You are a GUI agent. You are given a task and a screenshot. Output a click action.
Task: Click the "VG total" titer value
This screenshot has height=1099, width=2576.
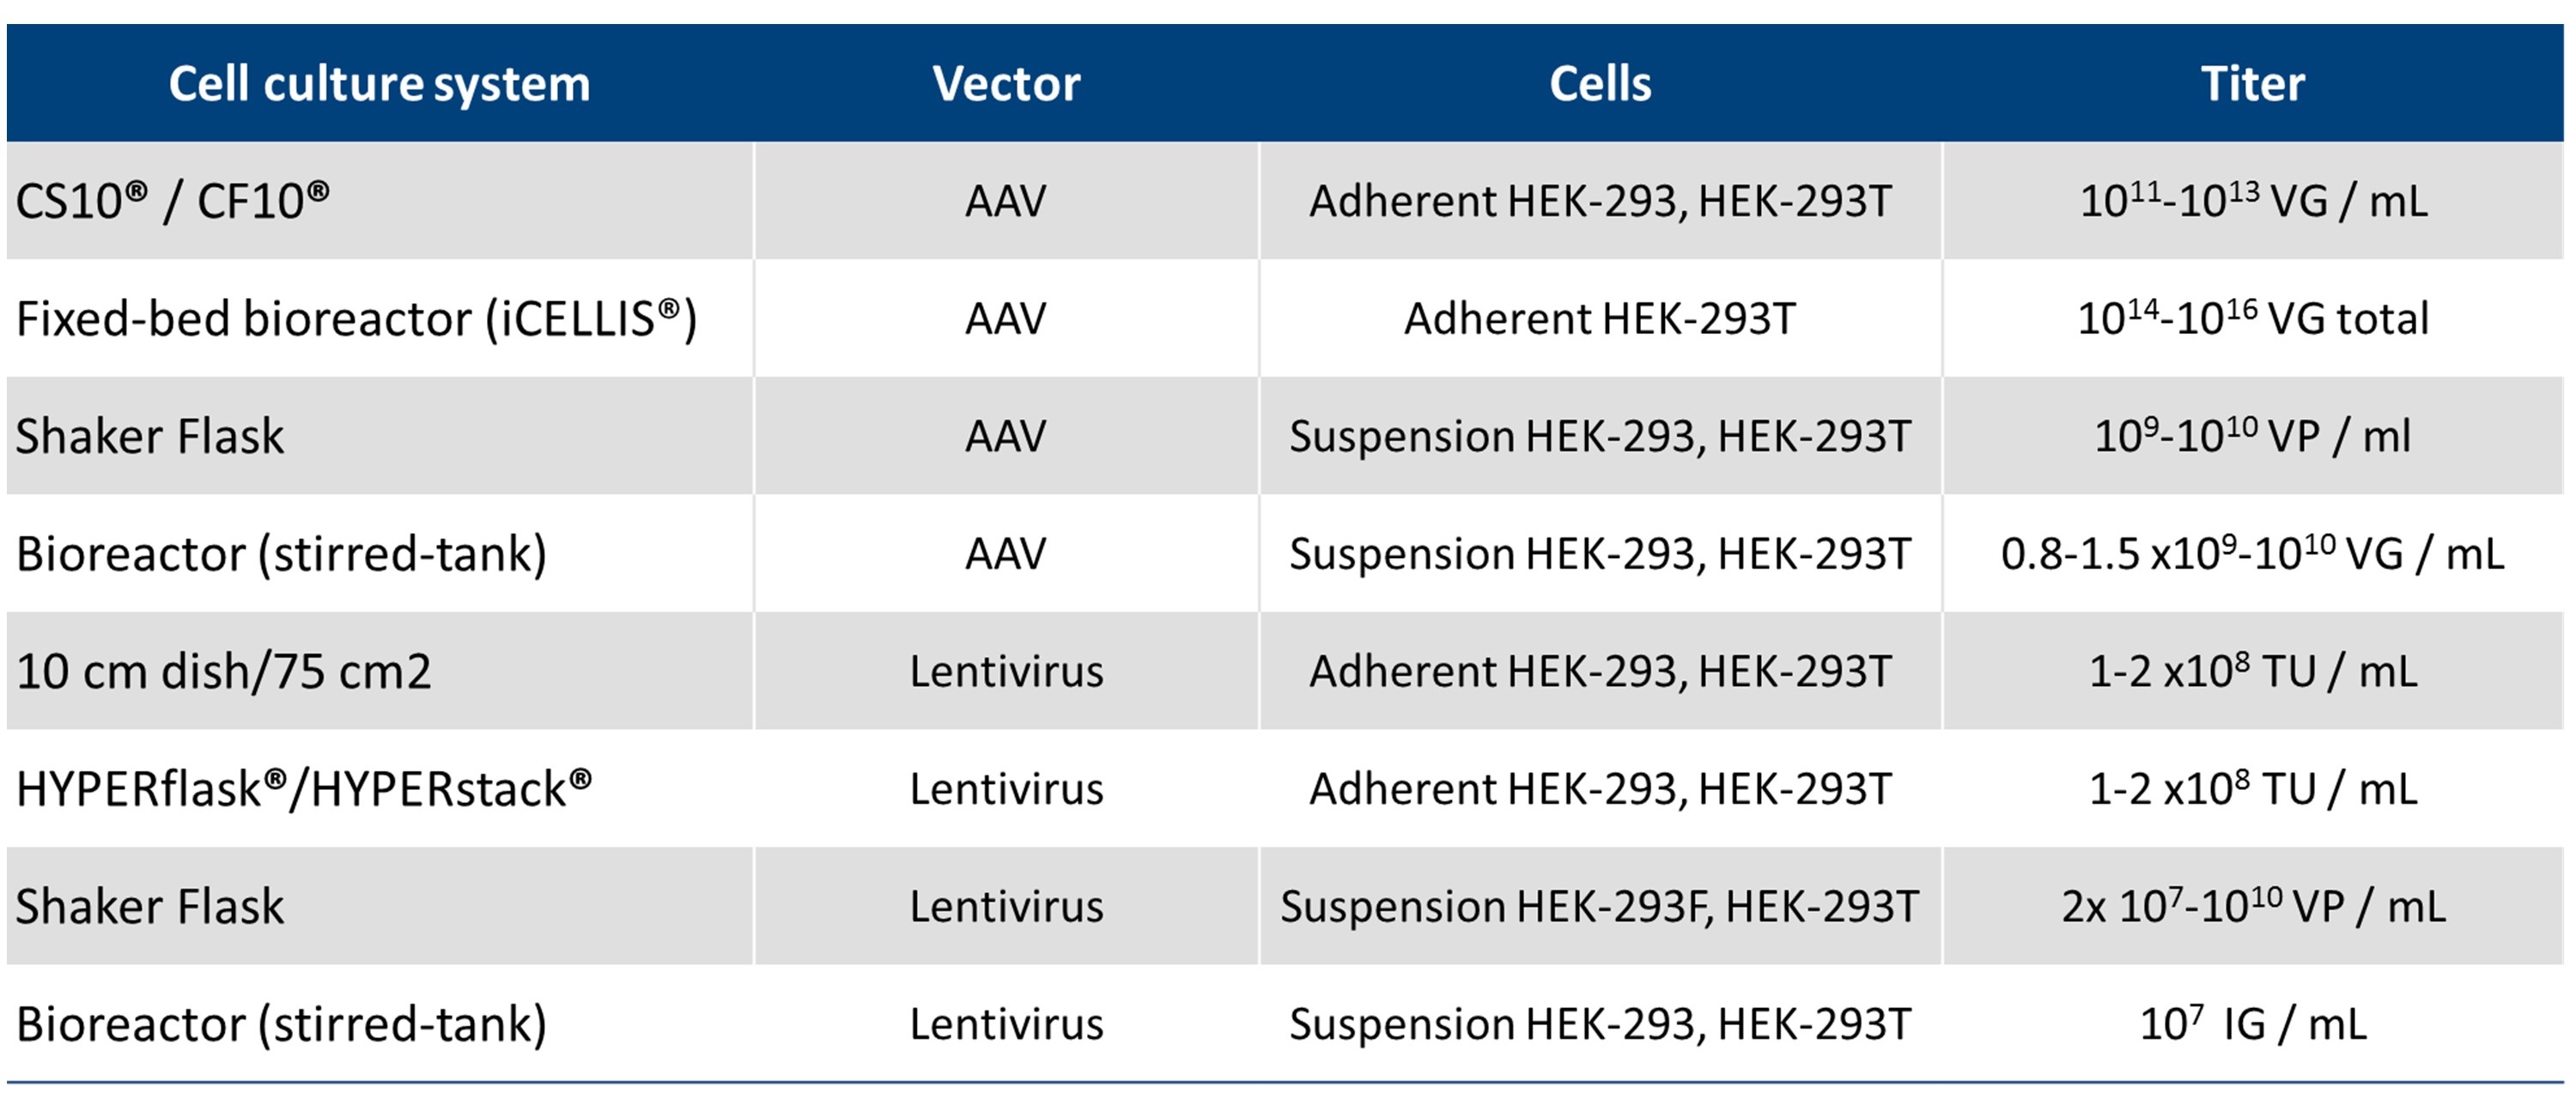[x=2253, y=319]
